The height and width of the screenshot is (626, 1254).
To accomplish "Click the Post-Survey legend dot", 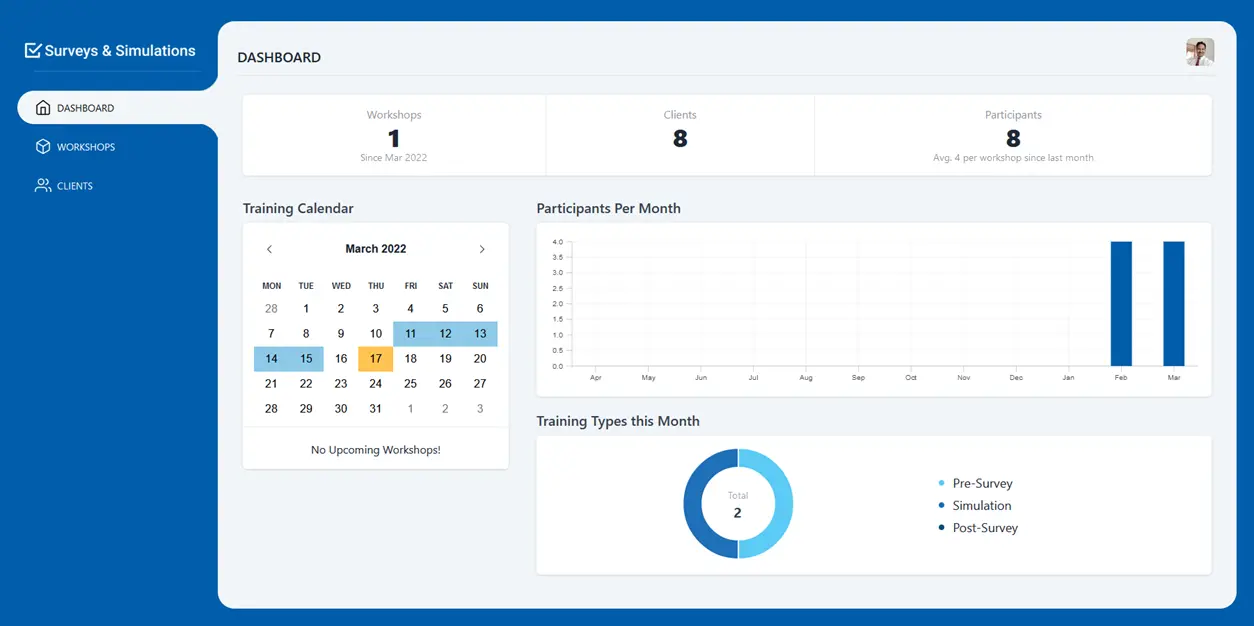I will tap(941, 528).
